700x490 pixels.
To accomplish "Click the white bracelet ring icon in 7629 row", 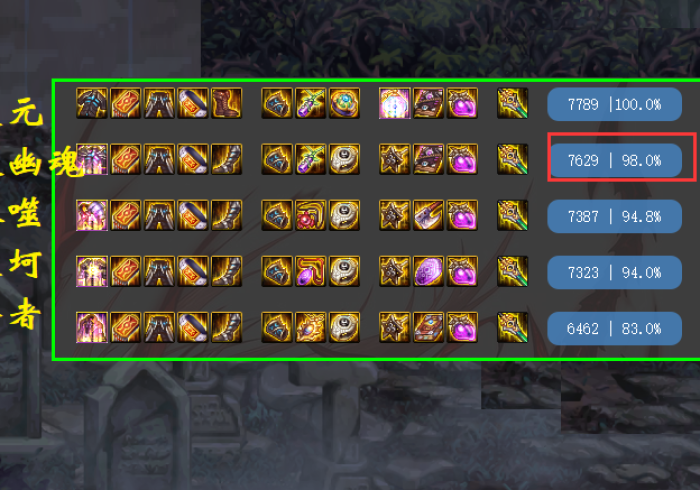I will [x=344, y=159].
